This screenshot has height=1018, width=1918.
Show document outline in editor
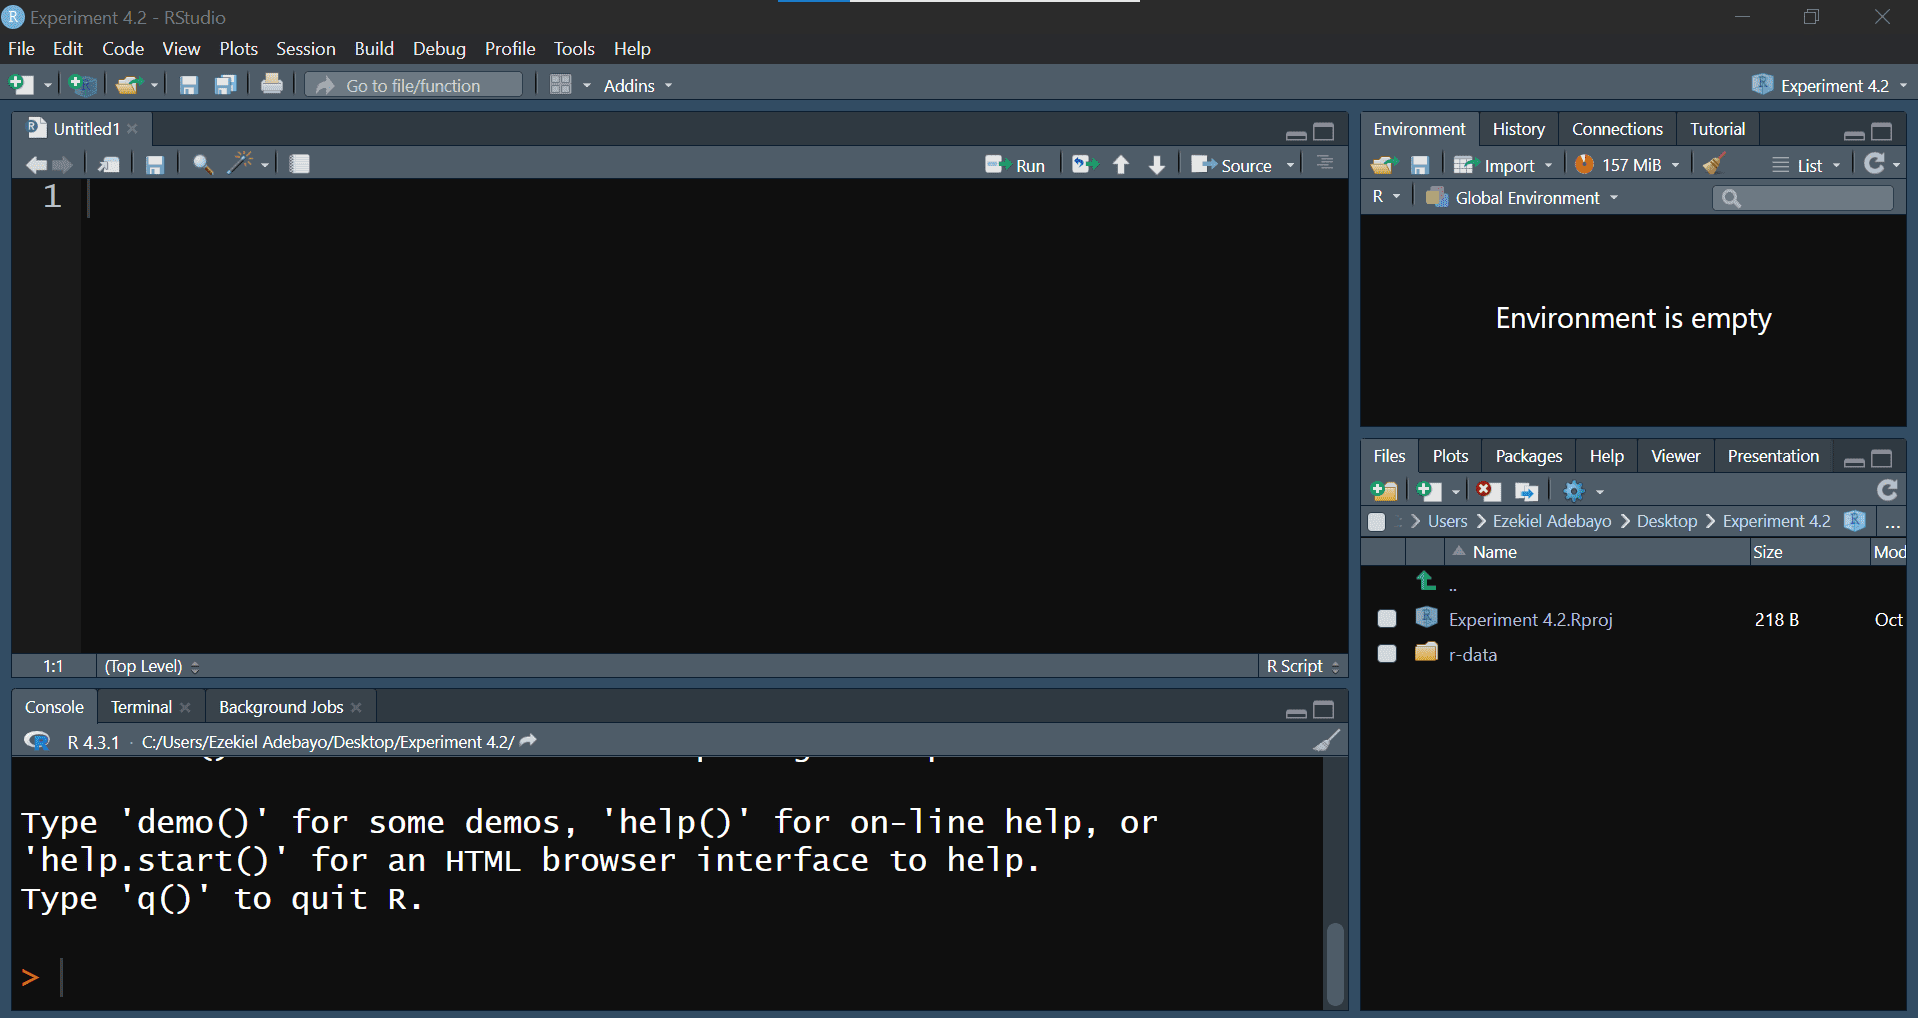click(x=1325, y=163)
